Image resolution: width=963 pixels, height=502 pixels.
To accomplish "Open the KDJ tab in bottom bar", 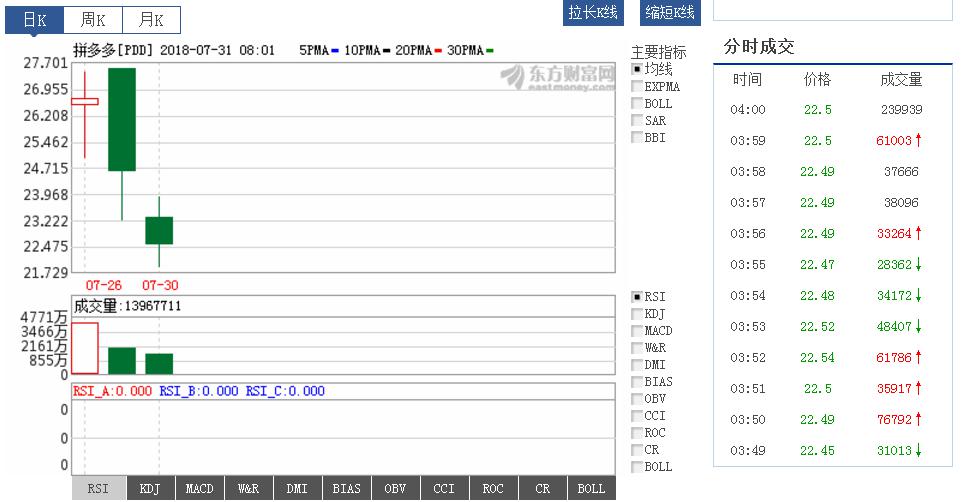I will pyautogui.click(x=150, y=488).
